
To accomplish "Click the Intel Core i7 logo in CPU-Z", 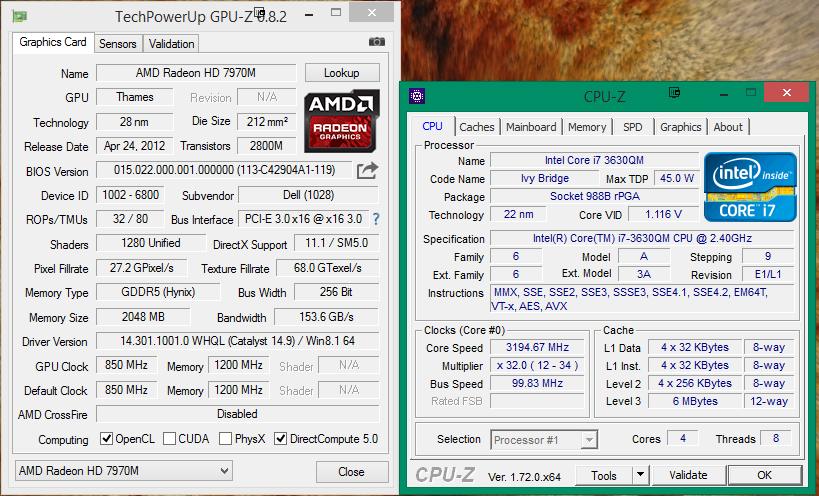I will [x=750, y=187].
